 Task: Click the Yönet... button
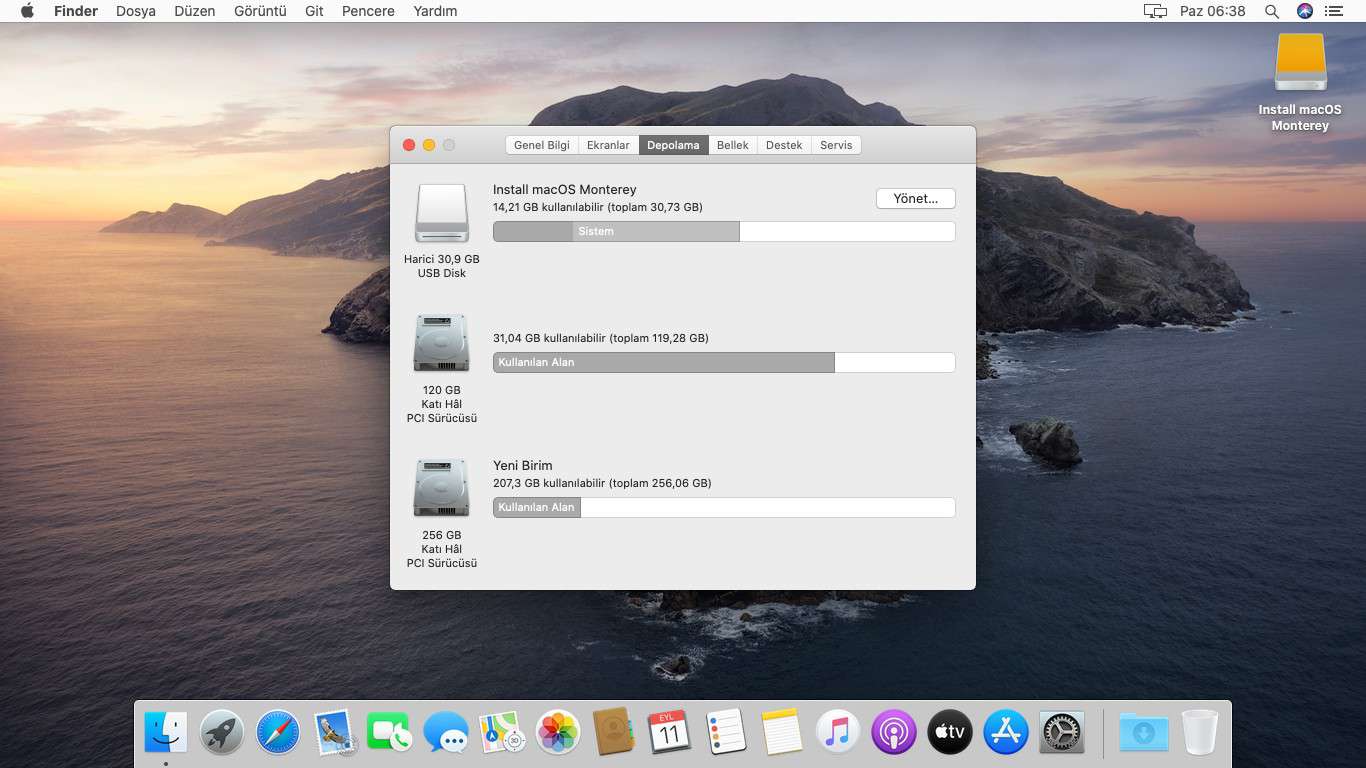[916, 199]
